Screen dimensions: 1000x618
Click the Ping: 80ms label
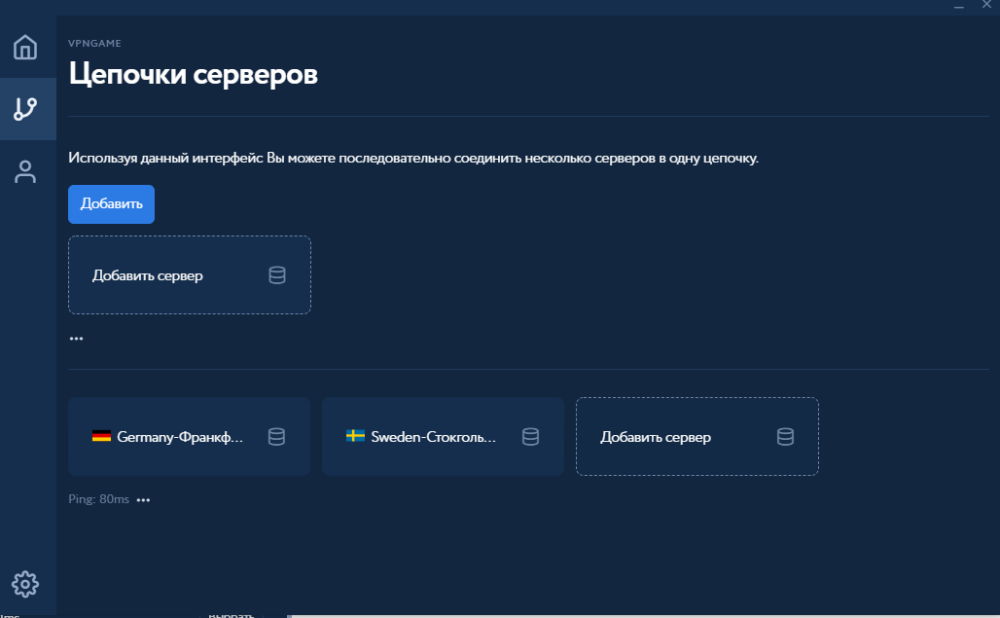click(98, 499)
